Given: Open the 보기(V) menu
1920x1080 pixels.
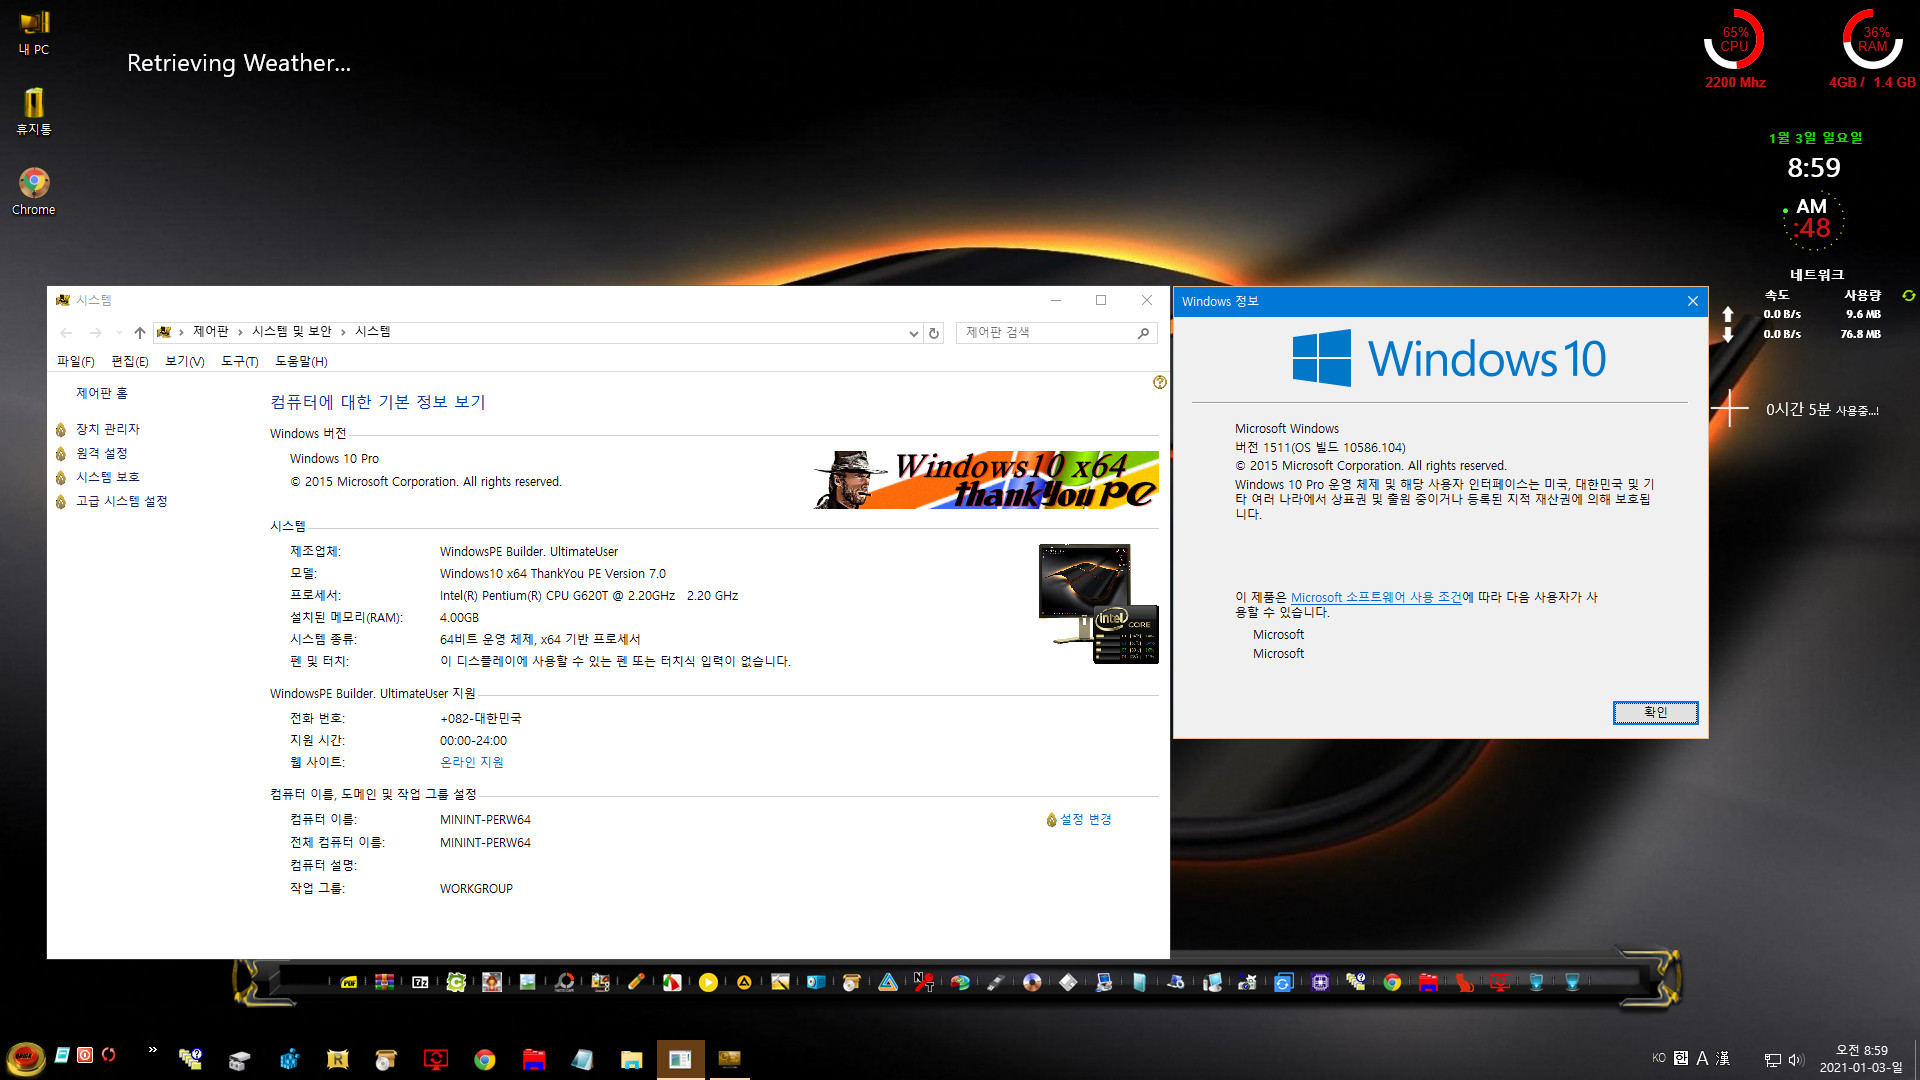Looking at the screenshot, I should point(184,361).
